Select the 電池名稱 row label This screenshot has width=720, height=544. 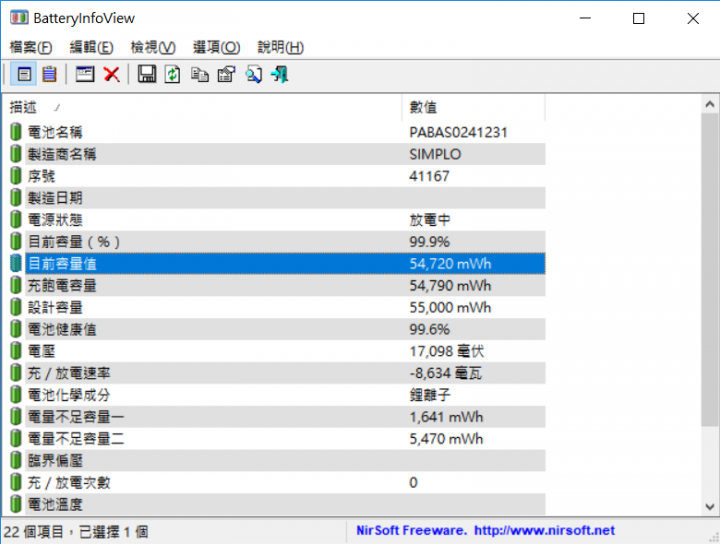click(55, 132)
